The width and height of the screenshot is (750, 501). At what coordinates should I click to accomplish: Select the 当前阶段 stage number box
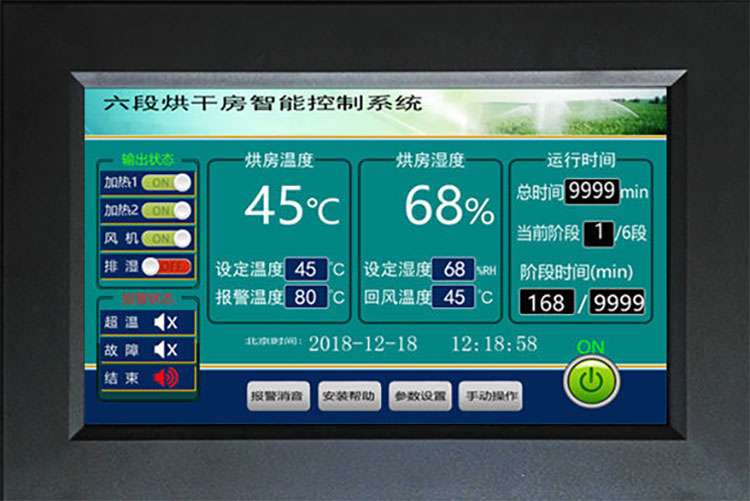tap(598, 233)
